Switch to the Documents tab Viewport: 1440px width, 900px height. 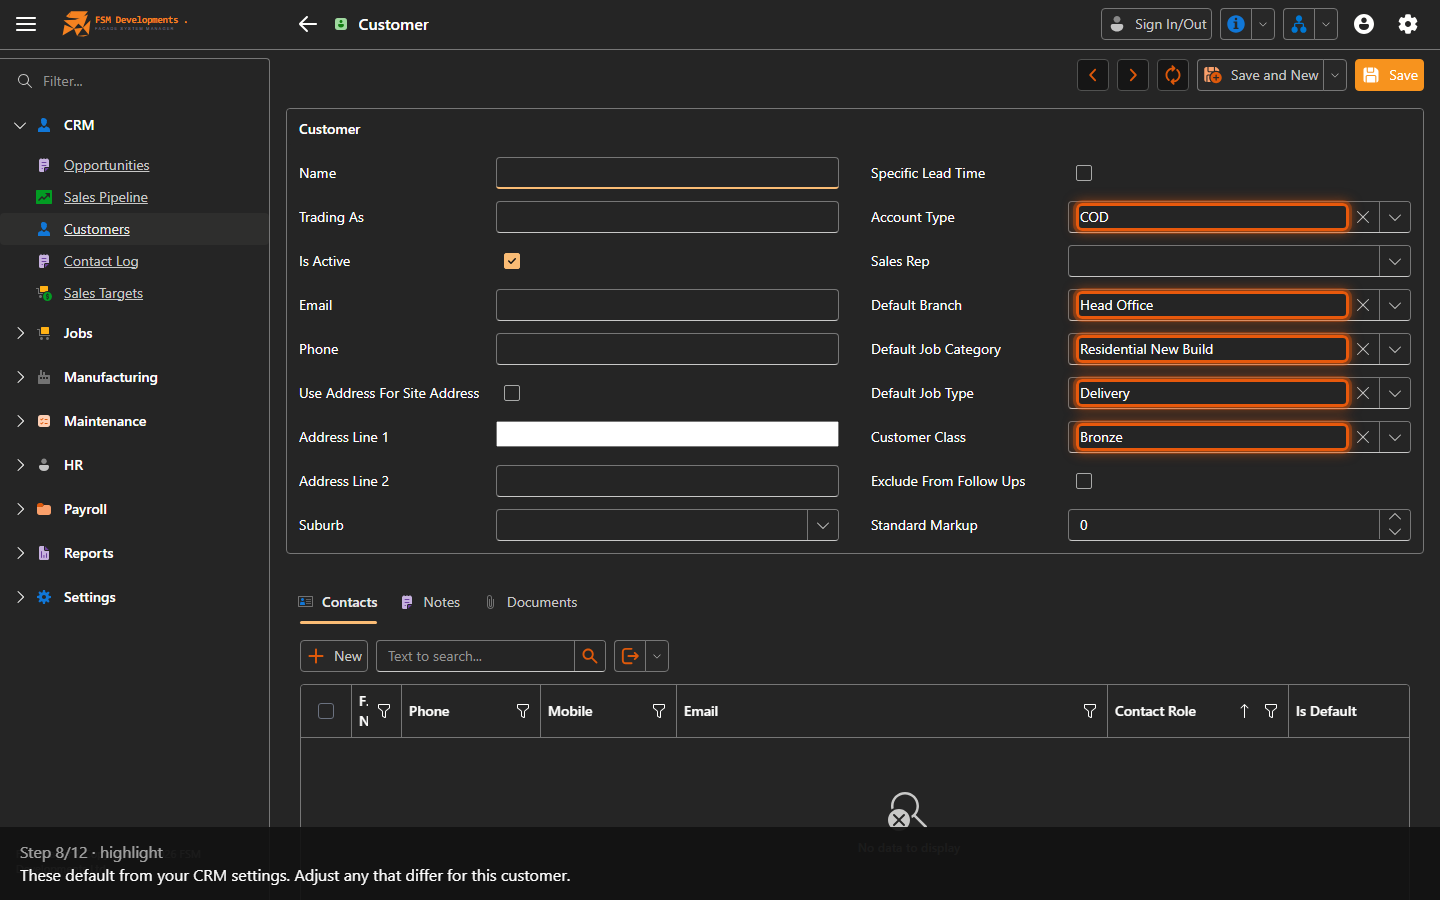coord(531,602)
